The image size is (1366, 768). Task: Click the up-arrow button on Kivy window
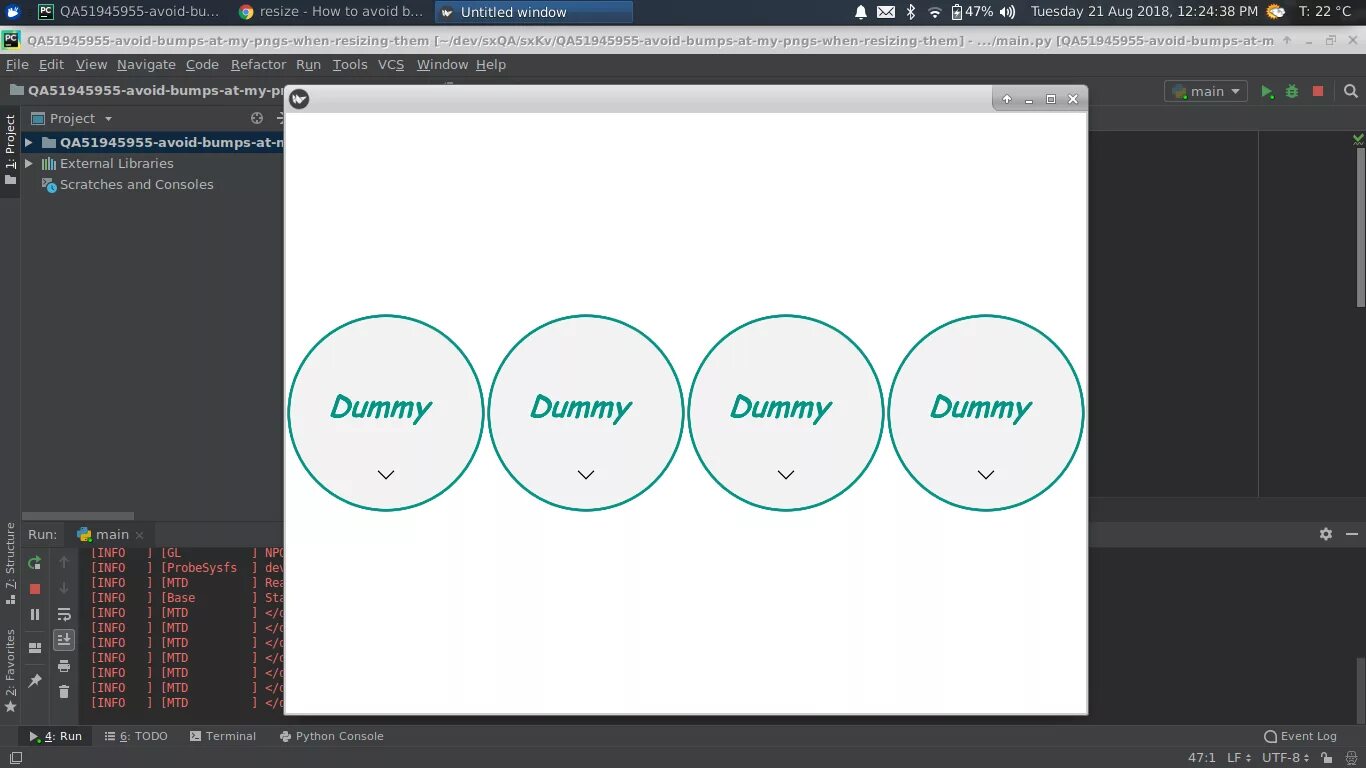(1007, 99)
